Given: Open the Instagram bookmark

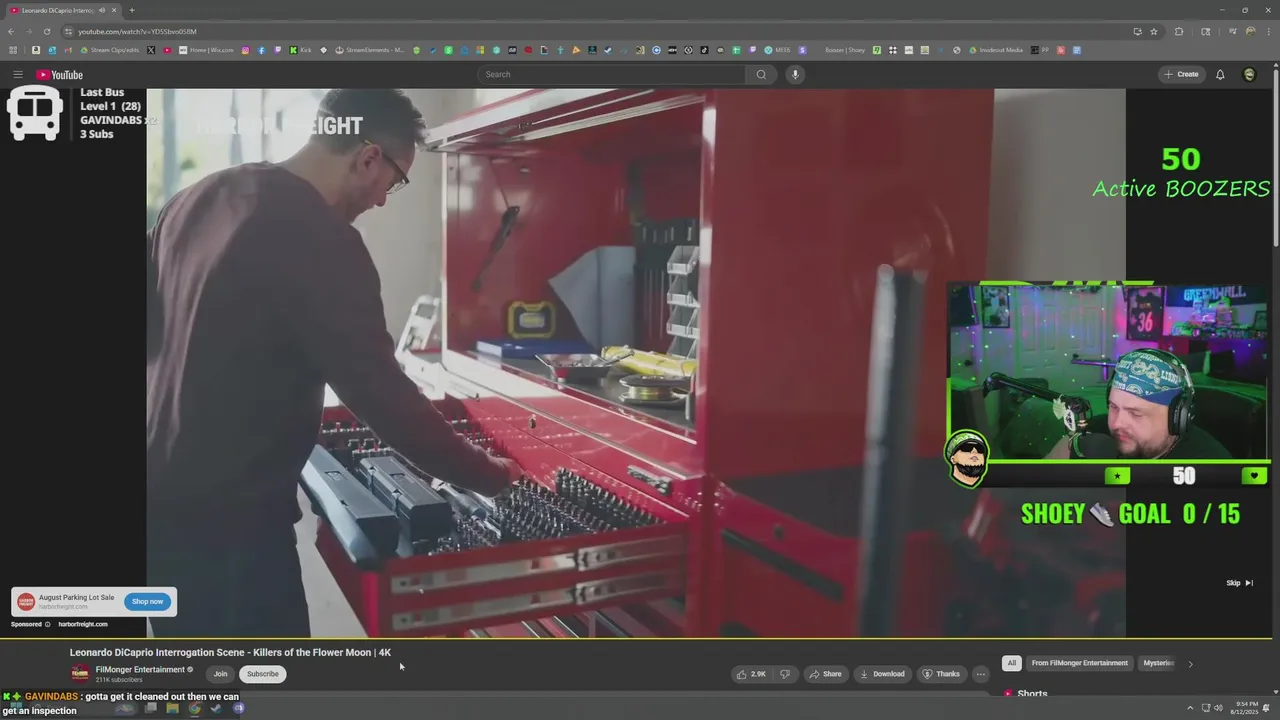Looking at the screenshot, I should (x=246, y=50).
